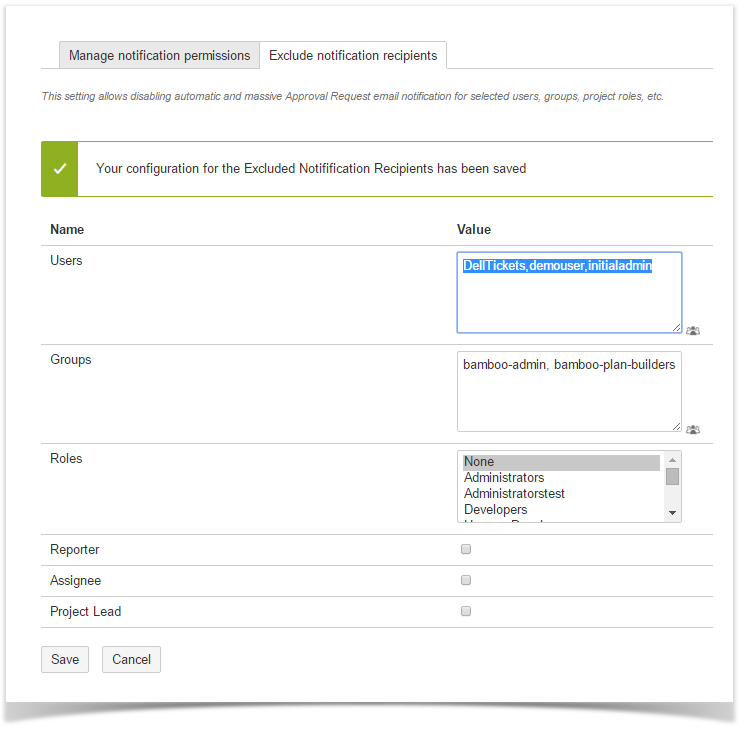Tick the Assignee checkbox
Image resolution: width=747 pixels, height=731 pixels.
point(466,580)
